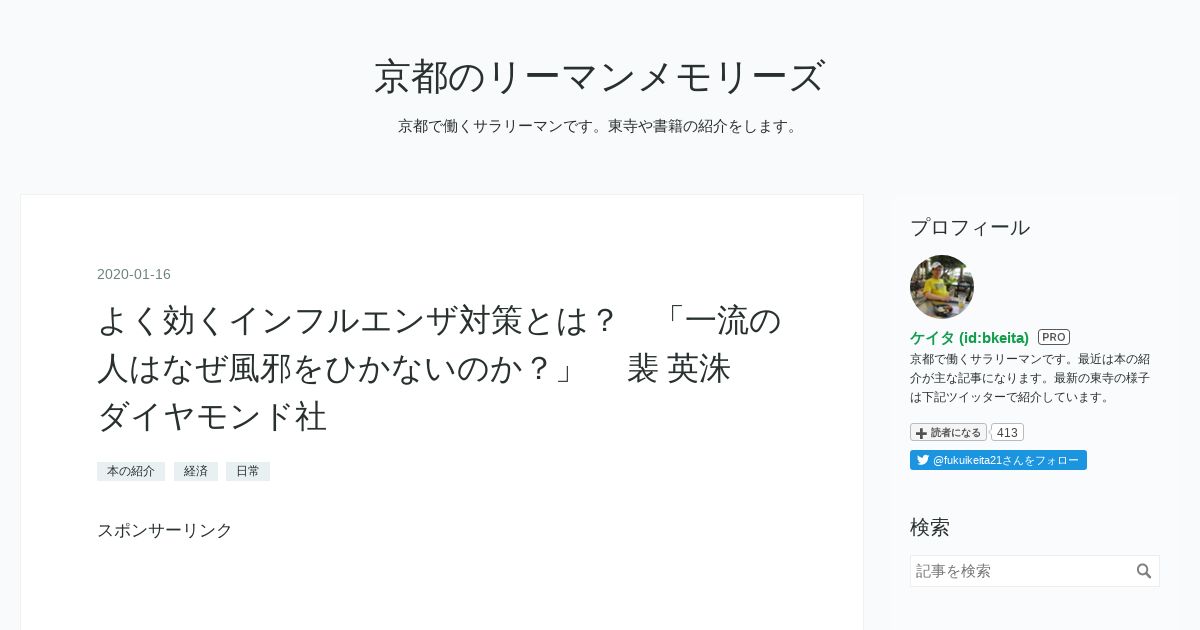Screen dimensions: 1200x630
Task: Open the article title about インフルエンザ対策
Action: pyautogui.click(x=439, y=368)
